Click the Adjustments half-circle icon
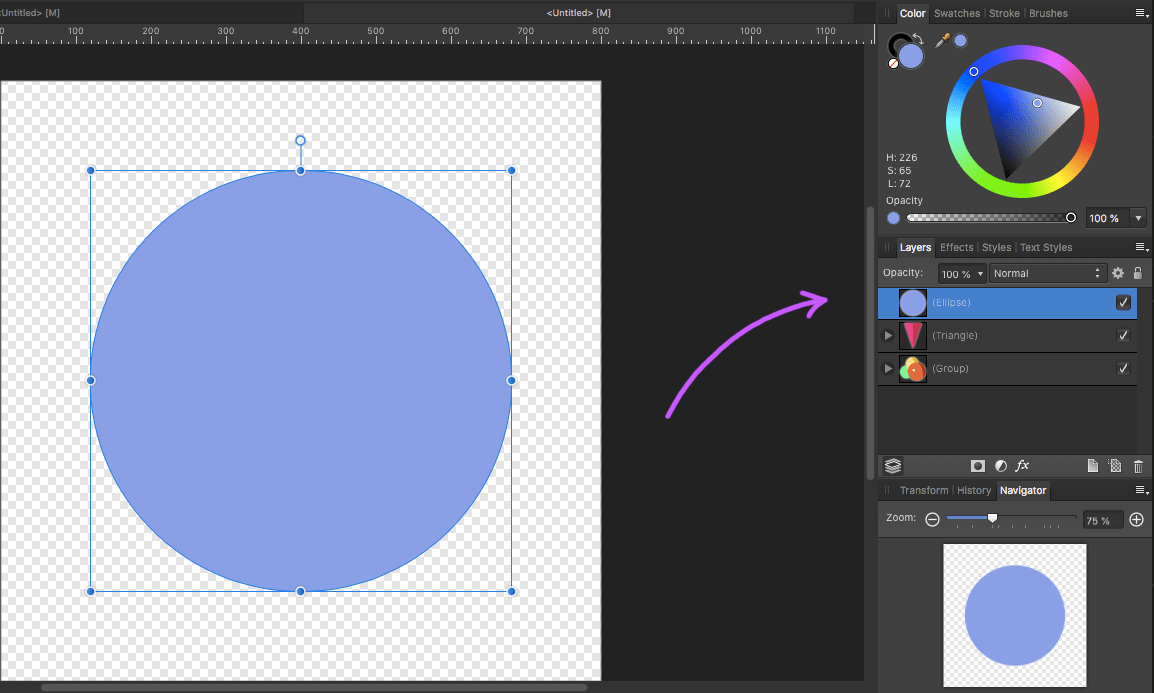 [1000, 466]
